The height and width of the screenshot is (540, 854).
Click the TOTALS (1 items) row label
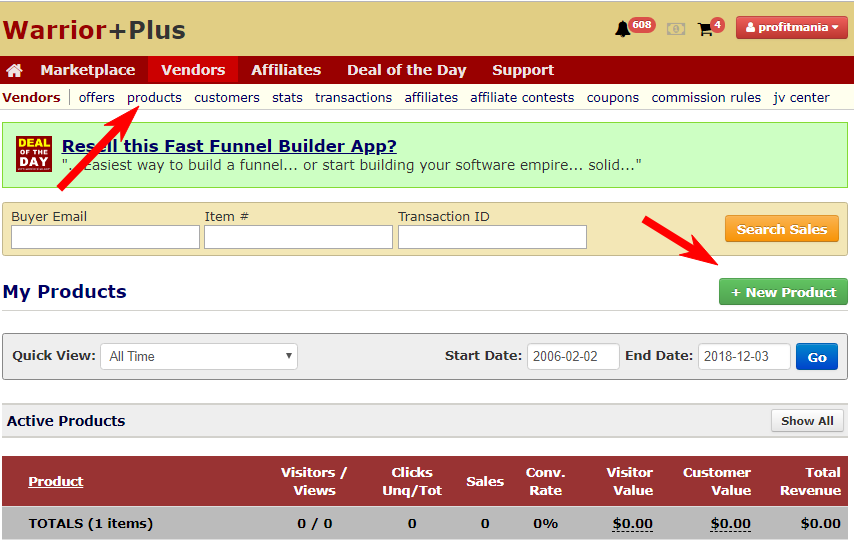click(90, 524)
